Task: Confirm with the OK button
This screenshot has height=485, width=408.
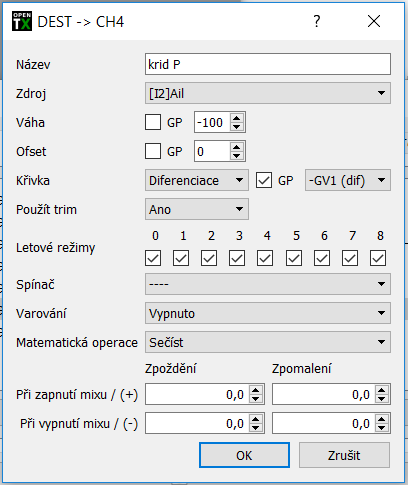Action: point(244,455)
